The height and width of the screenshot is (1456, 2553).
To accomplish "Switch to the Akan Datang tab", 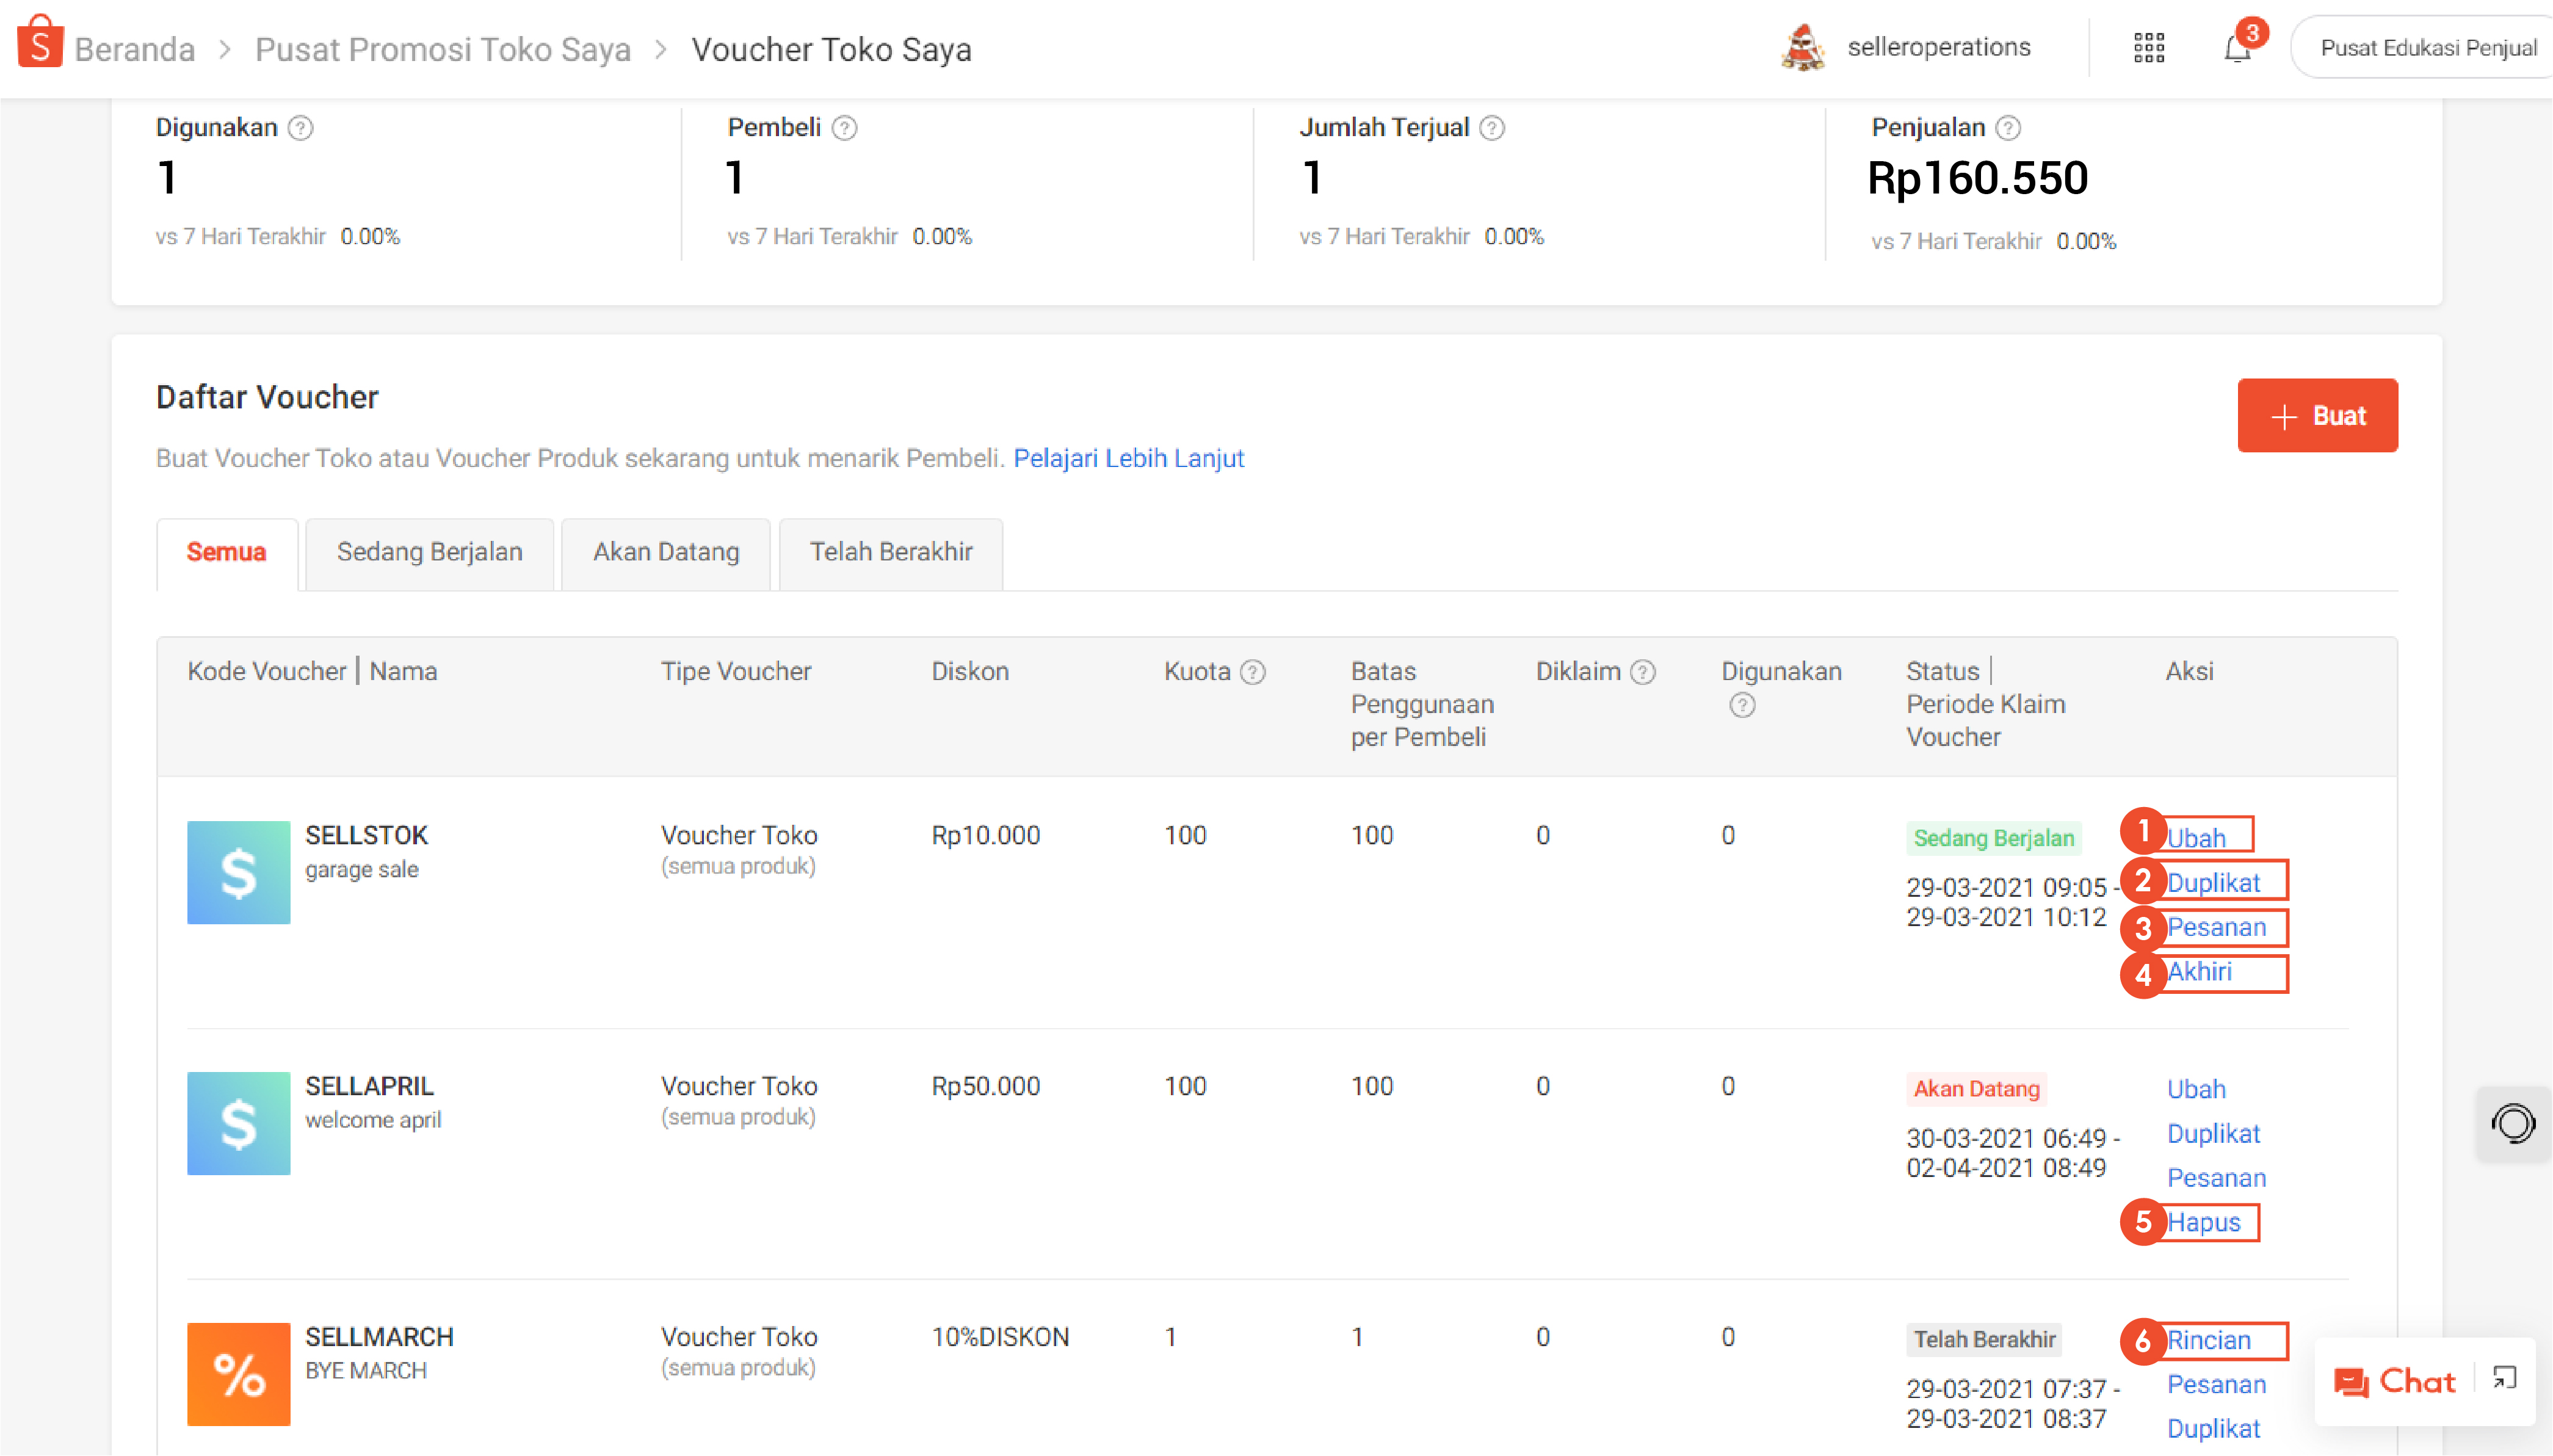I will [x=666, y=552].
